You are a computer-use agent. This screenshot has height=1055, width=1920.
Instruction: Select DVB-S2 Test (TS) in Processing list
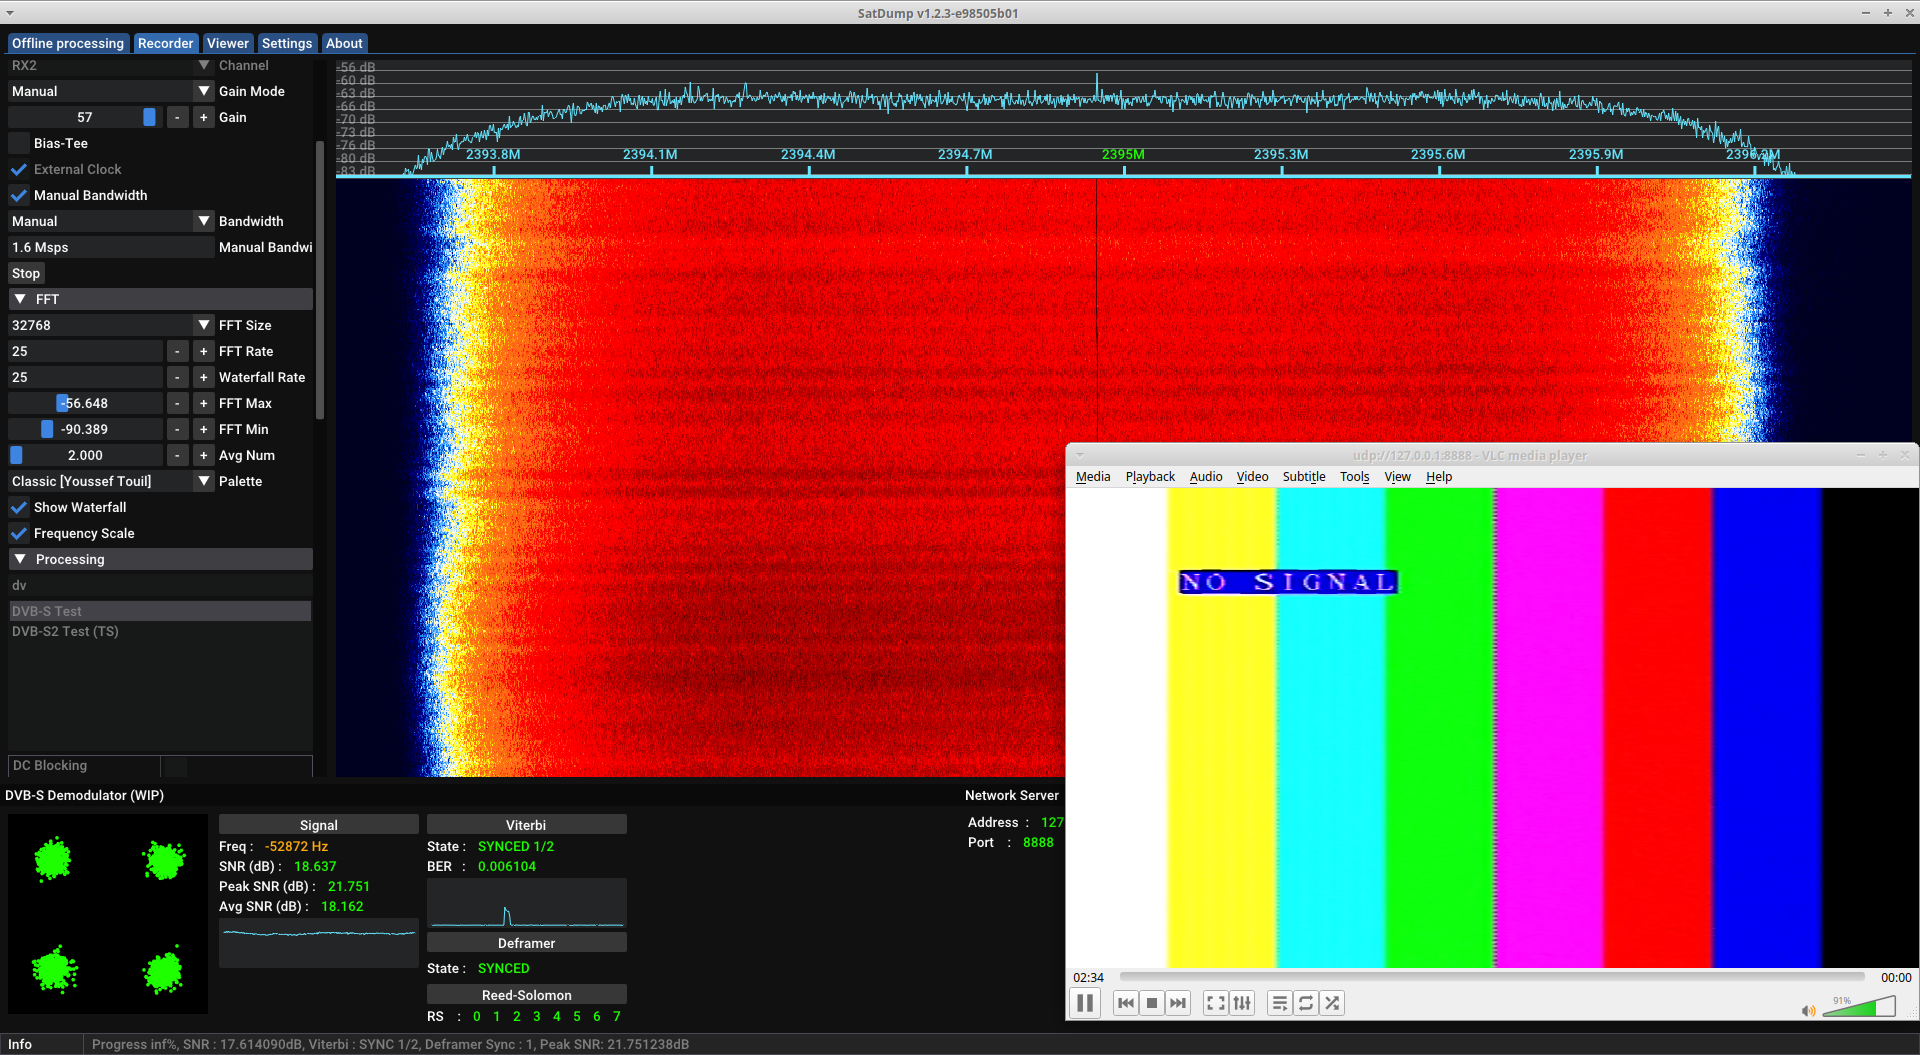click(65, 631)
